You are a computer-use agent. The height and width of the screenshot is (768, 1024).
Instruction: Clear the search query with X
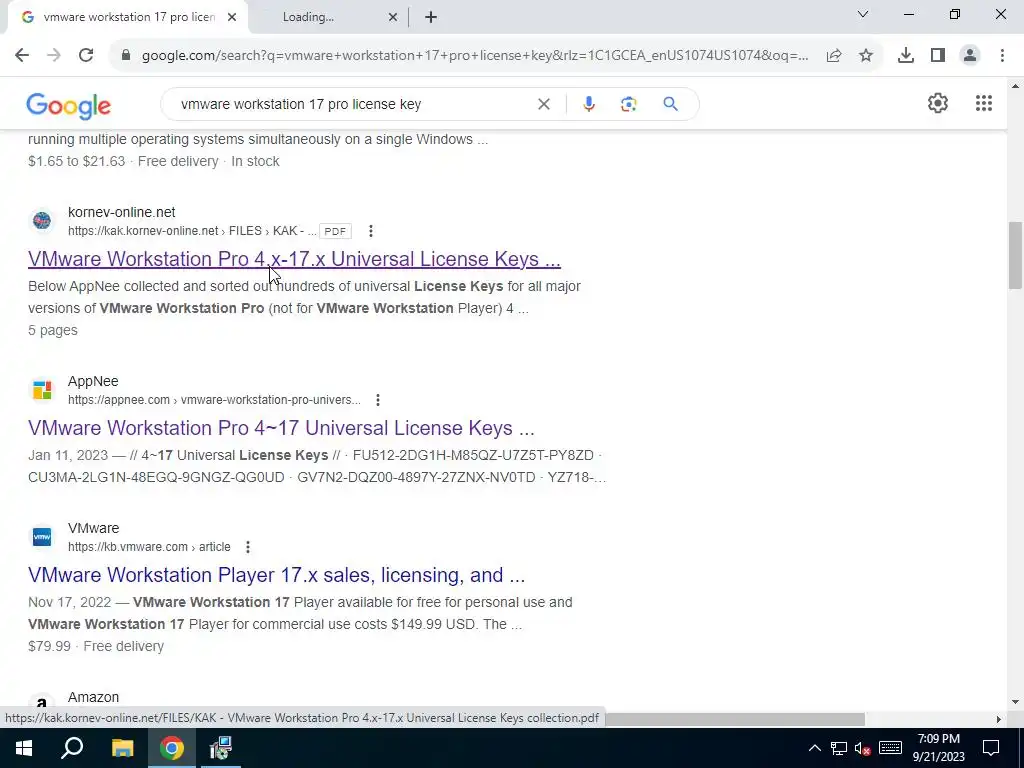(x=543, y=104)
